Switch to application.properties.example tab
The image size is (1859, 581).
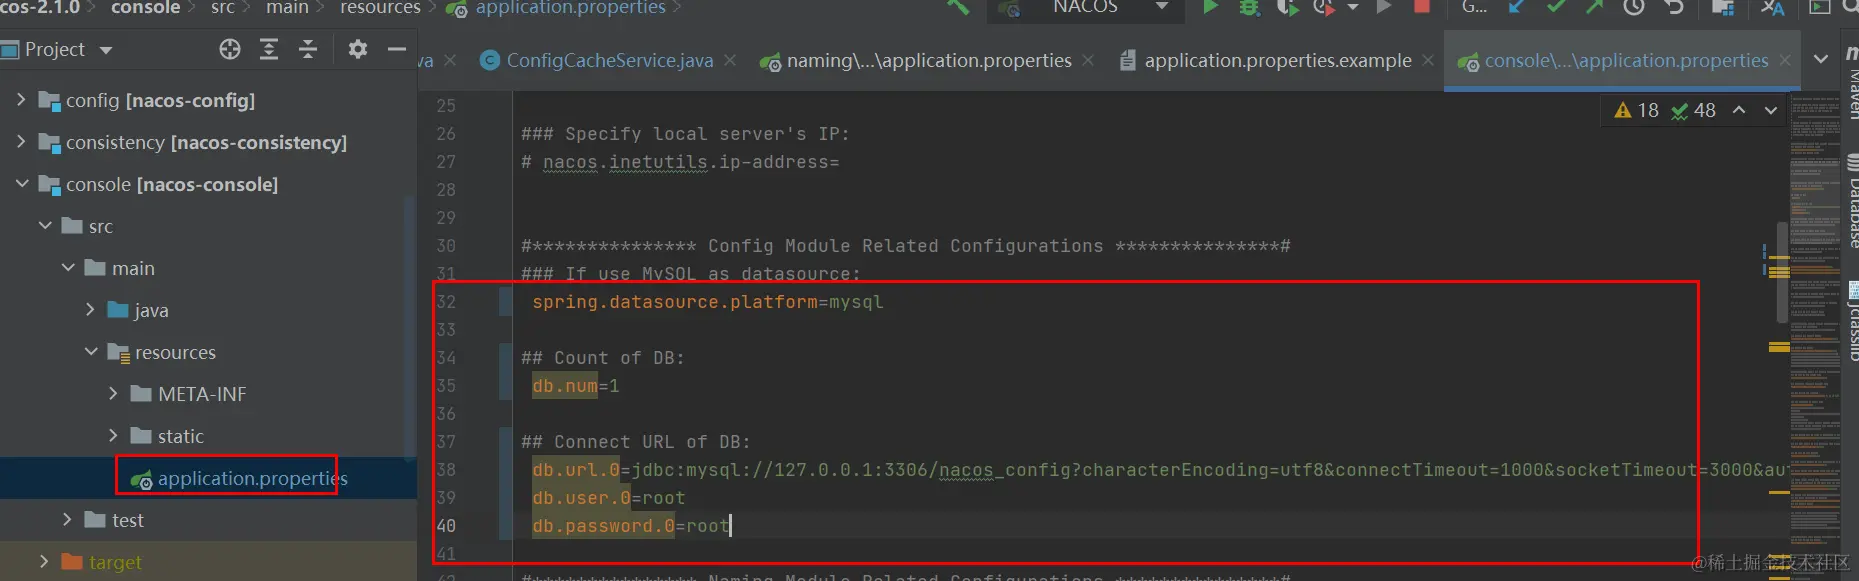pyautogui.click(x=1277, y=61)
